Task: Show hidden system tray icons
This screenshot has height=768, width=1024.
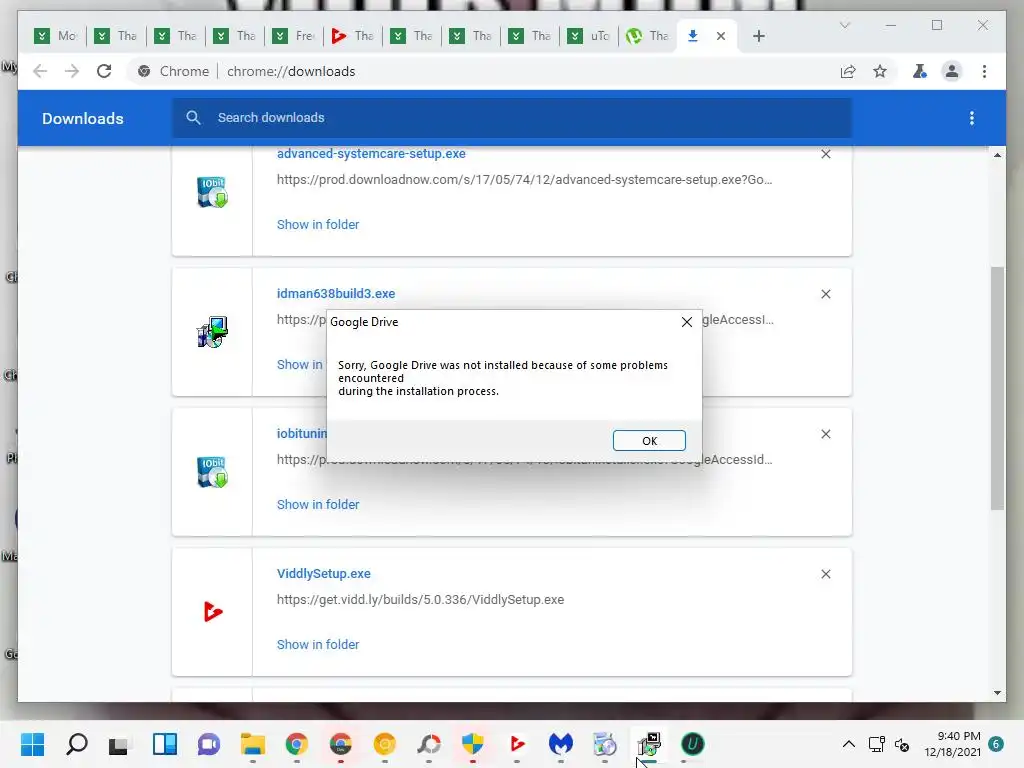Action: pos(848,744)
